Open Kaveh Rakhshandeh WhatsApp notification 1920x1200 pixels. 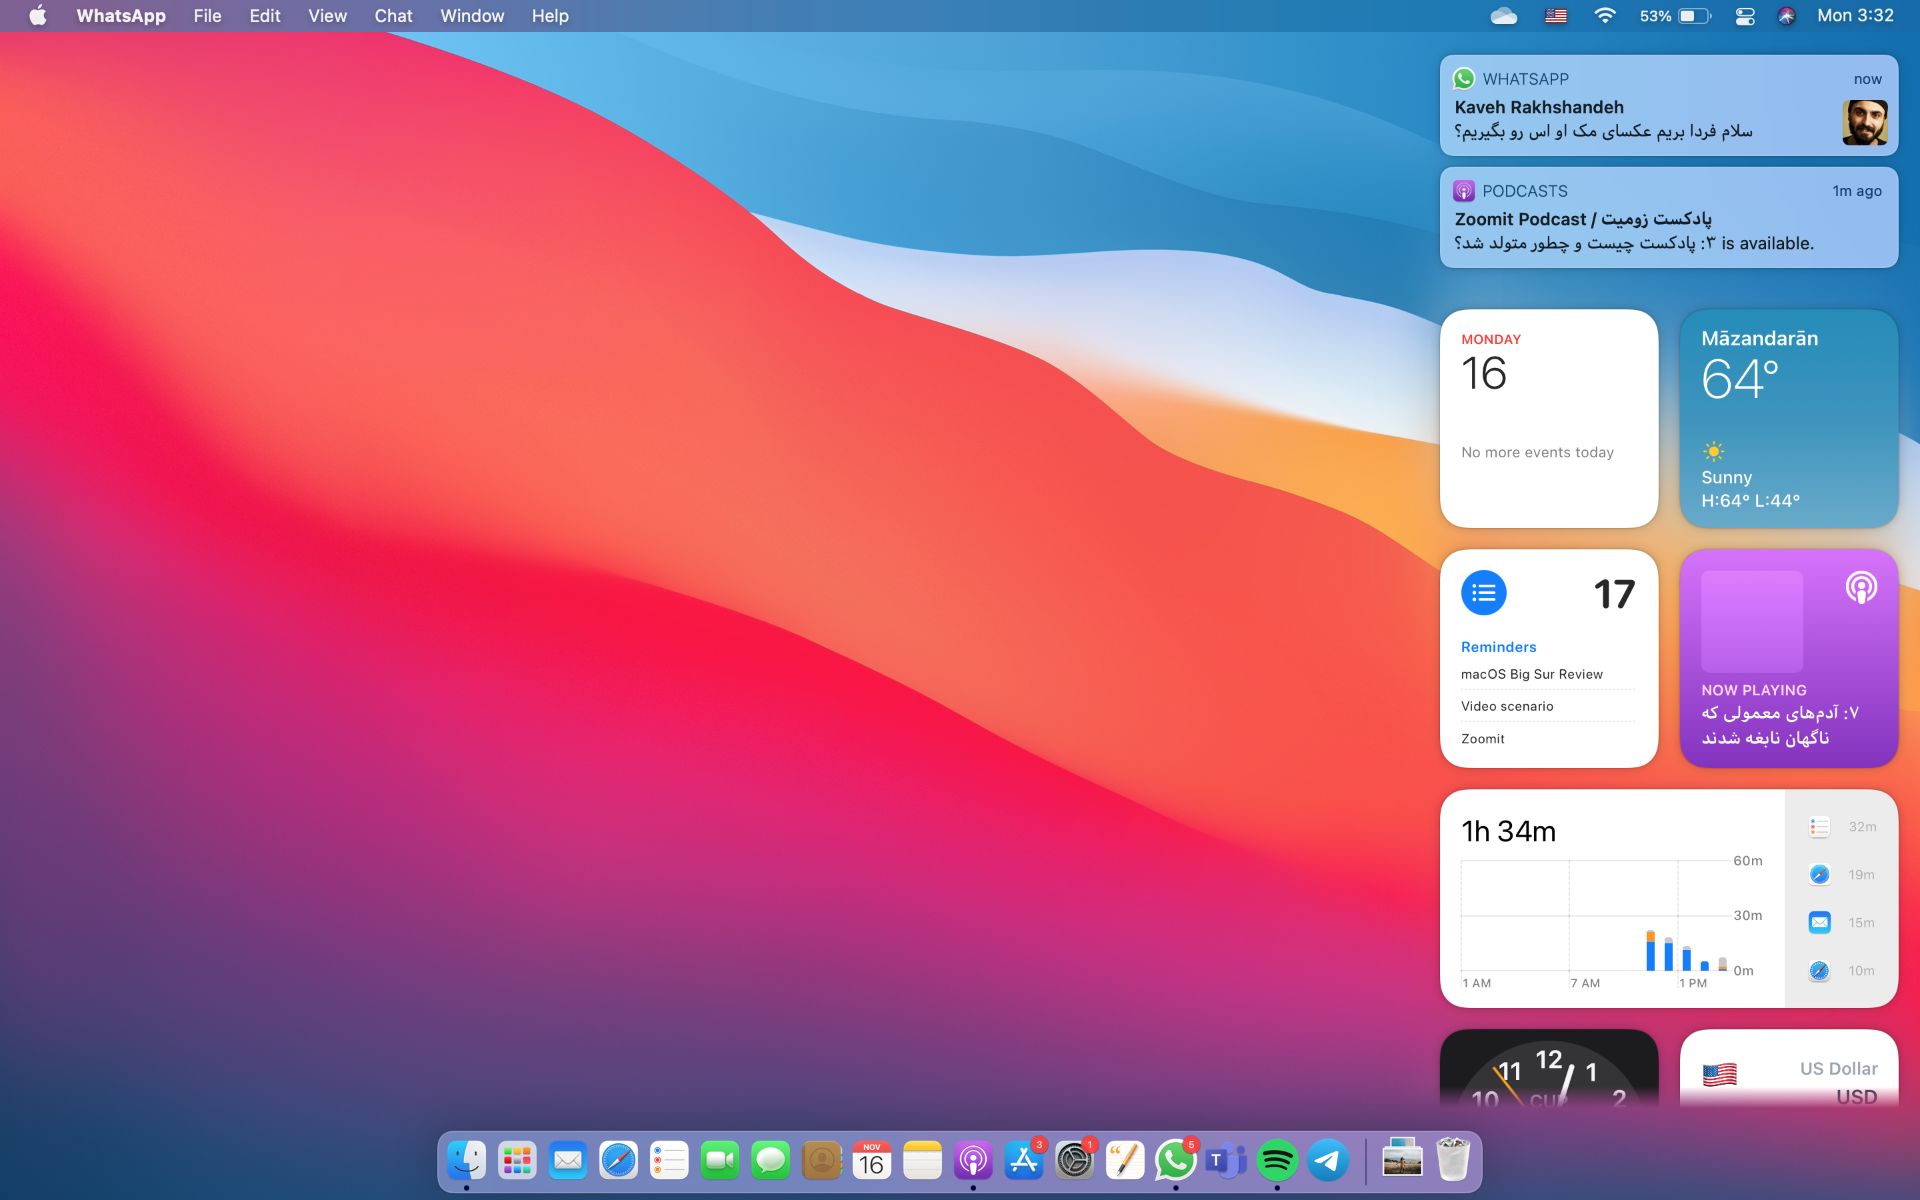click(1668, 106)
